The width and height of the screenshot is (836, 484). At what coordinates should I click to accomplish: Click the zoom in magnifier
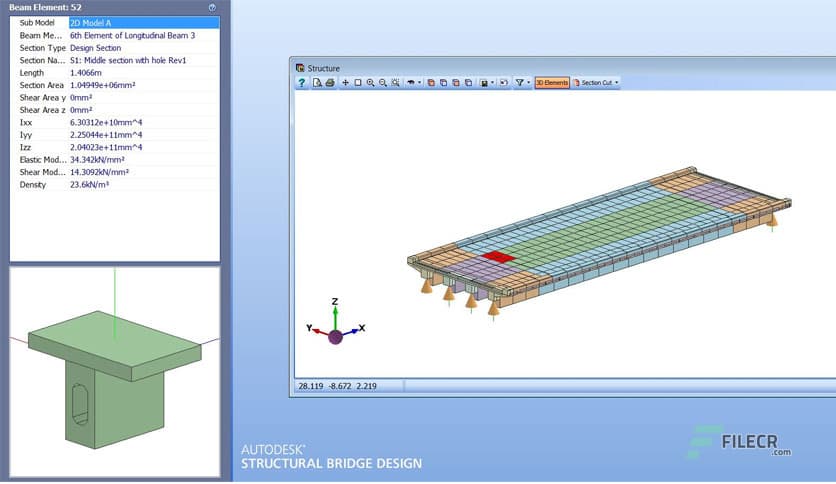(x=371, y=83)
